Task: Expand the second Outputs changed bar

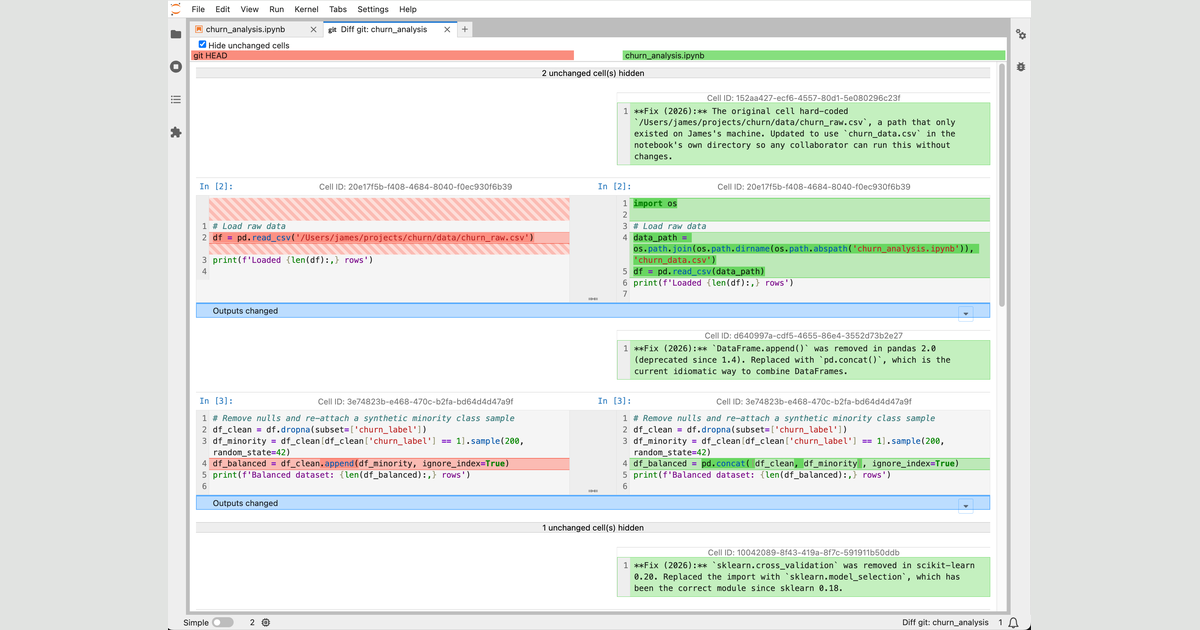Action: click(x=593, y=503)
